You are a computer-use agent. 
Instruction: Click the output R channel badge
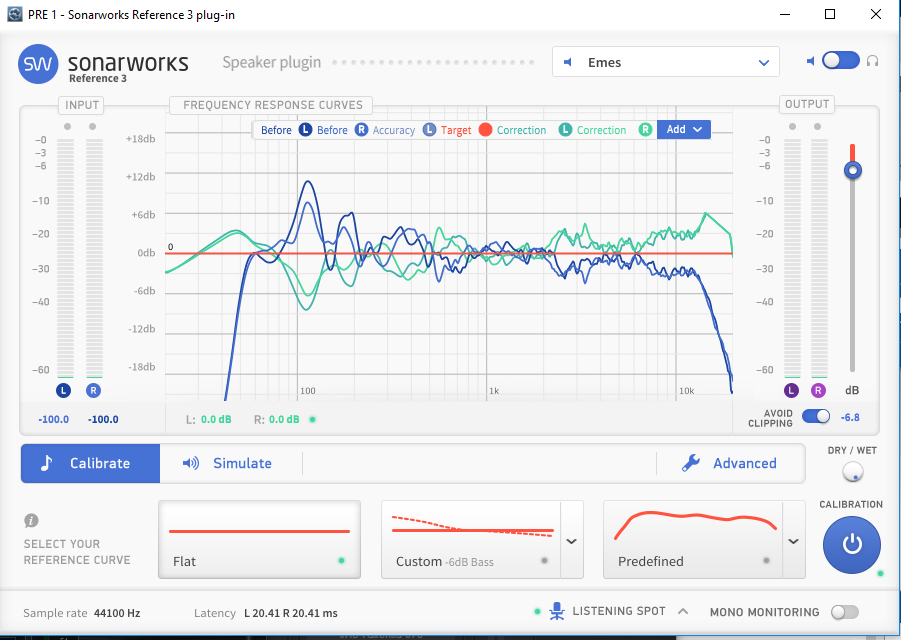point(818,391)
